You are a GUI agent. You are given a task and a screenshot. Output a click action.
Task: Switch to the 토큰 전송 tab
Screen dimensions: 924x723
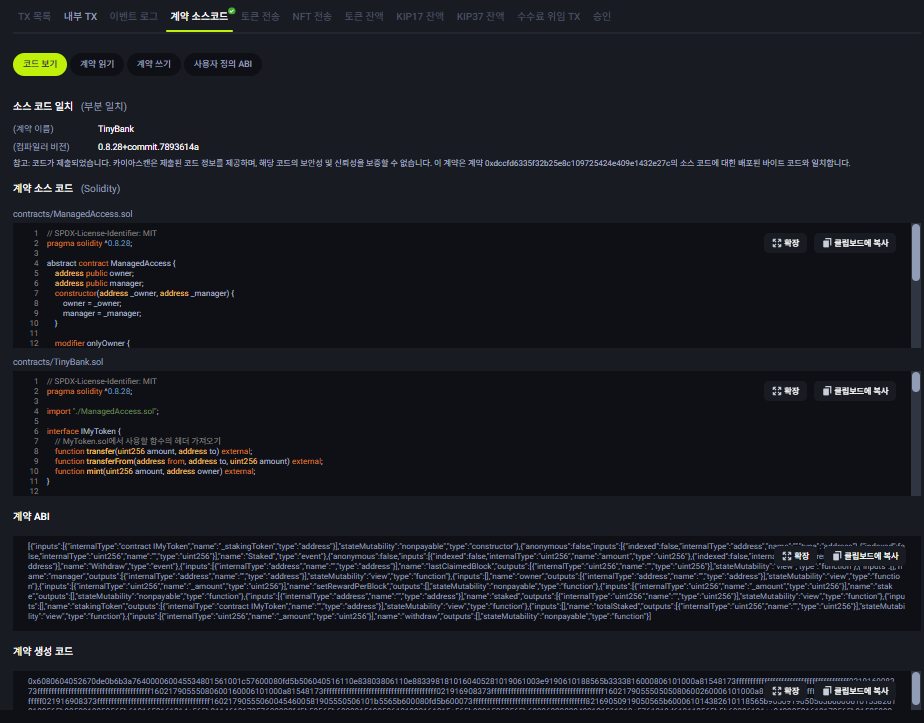point(260,15)
